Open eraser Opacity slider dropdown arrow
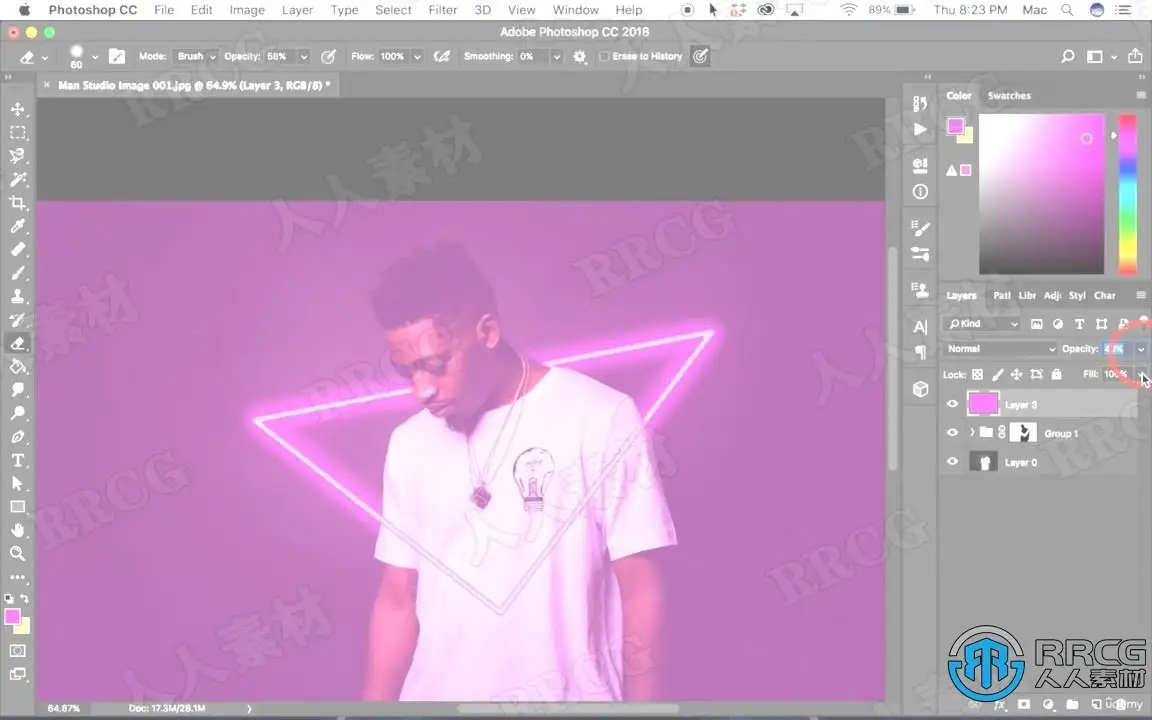The height and width of the screenshot is (720, 1152). [x=303, y=57]
